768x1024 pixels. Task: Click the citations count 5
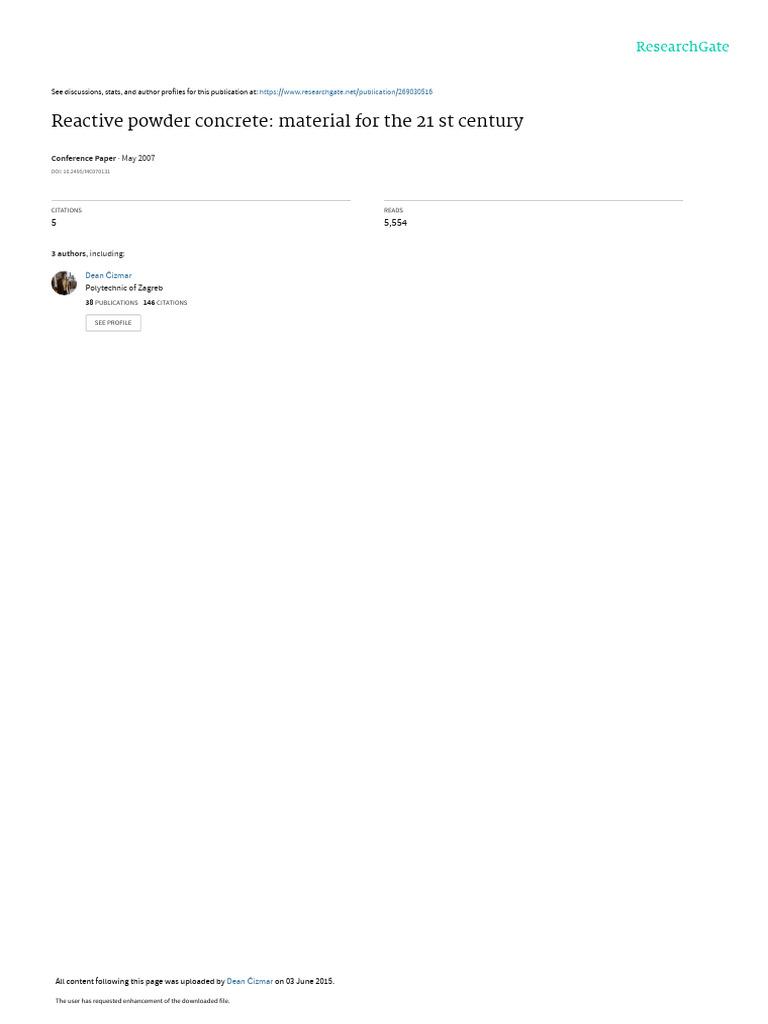click(x=54, y=223)
